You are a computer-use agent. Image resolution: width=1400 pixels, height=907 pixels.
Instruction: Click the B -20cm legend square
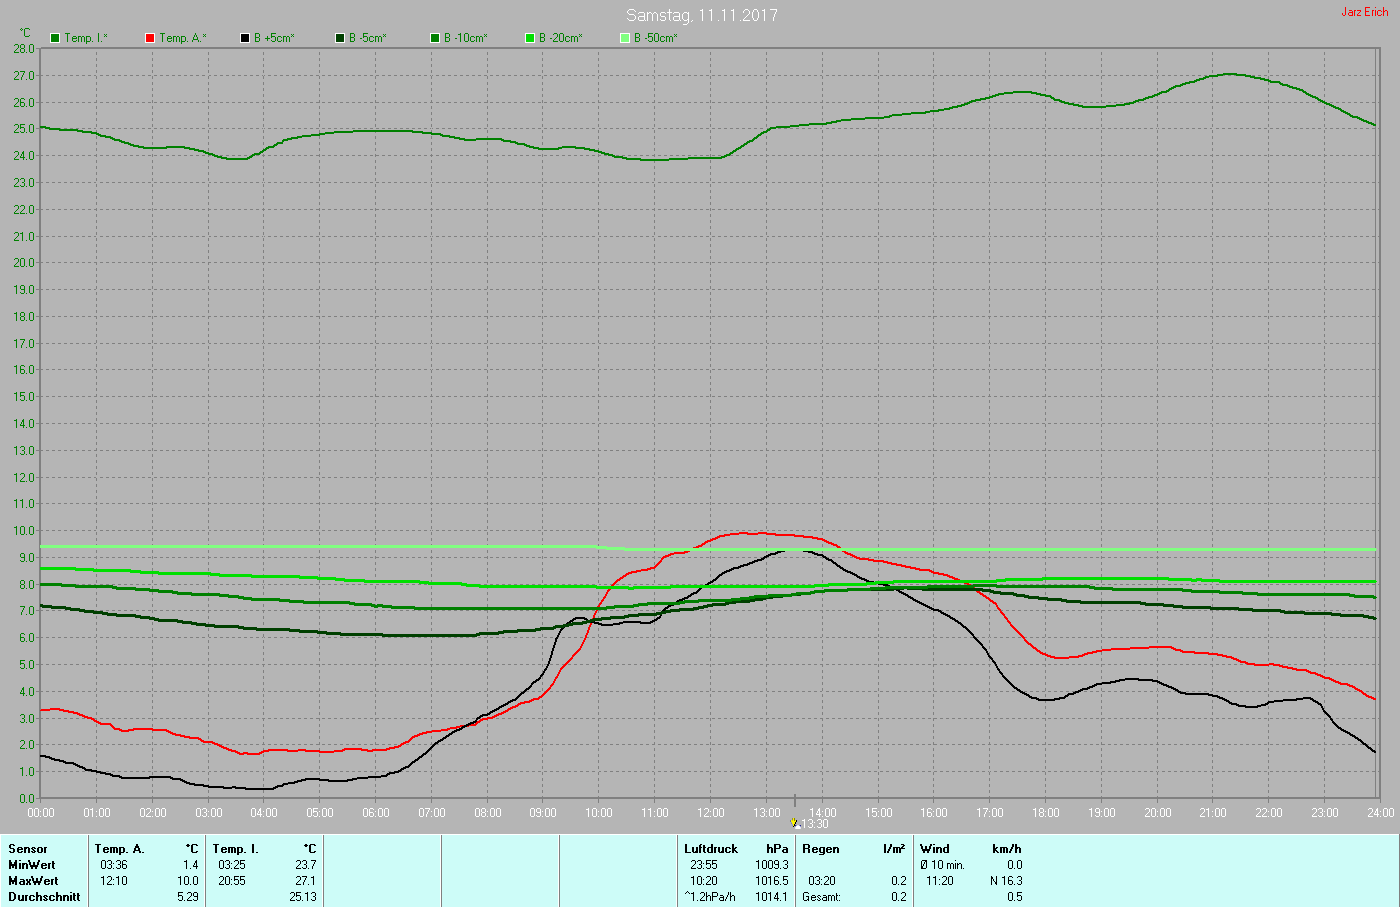point(530,38)
